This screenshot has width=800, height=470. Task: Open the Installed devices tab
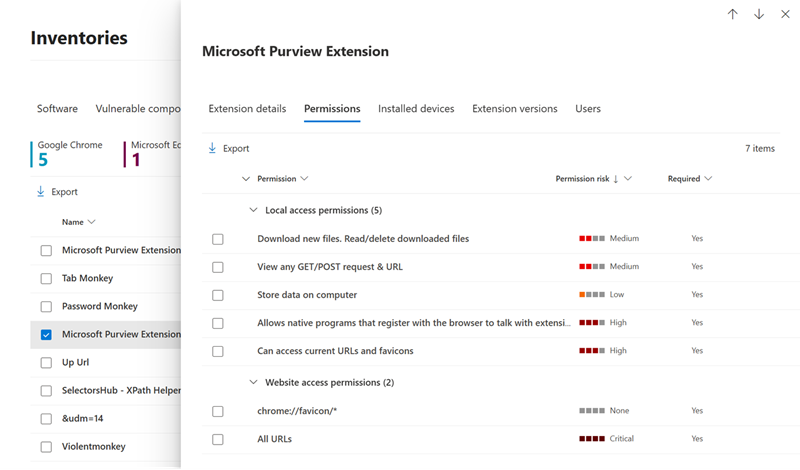pos(416,109)
